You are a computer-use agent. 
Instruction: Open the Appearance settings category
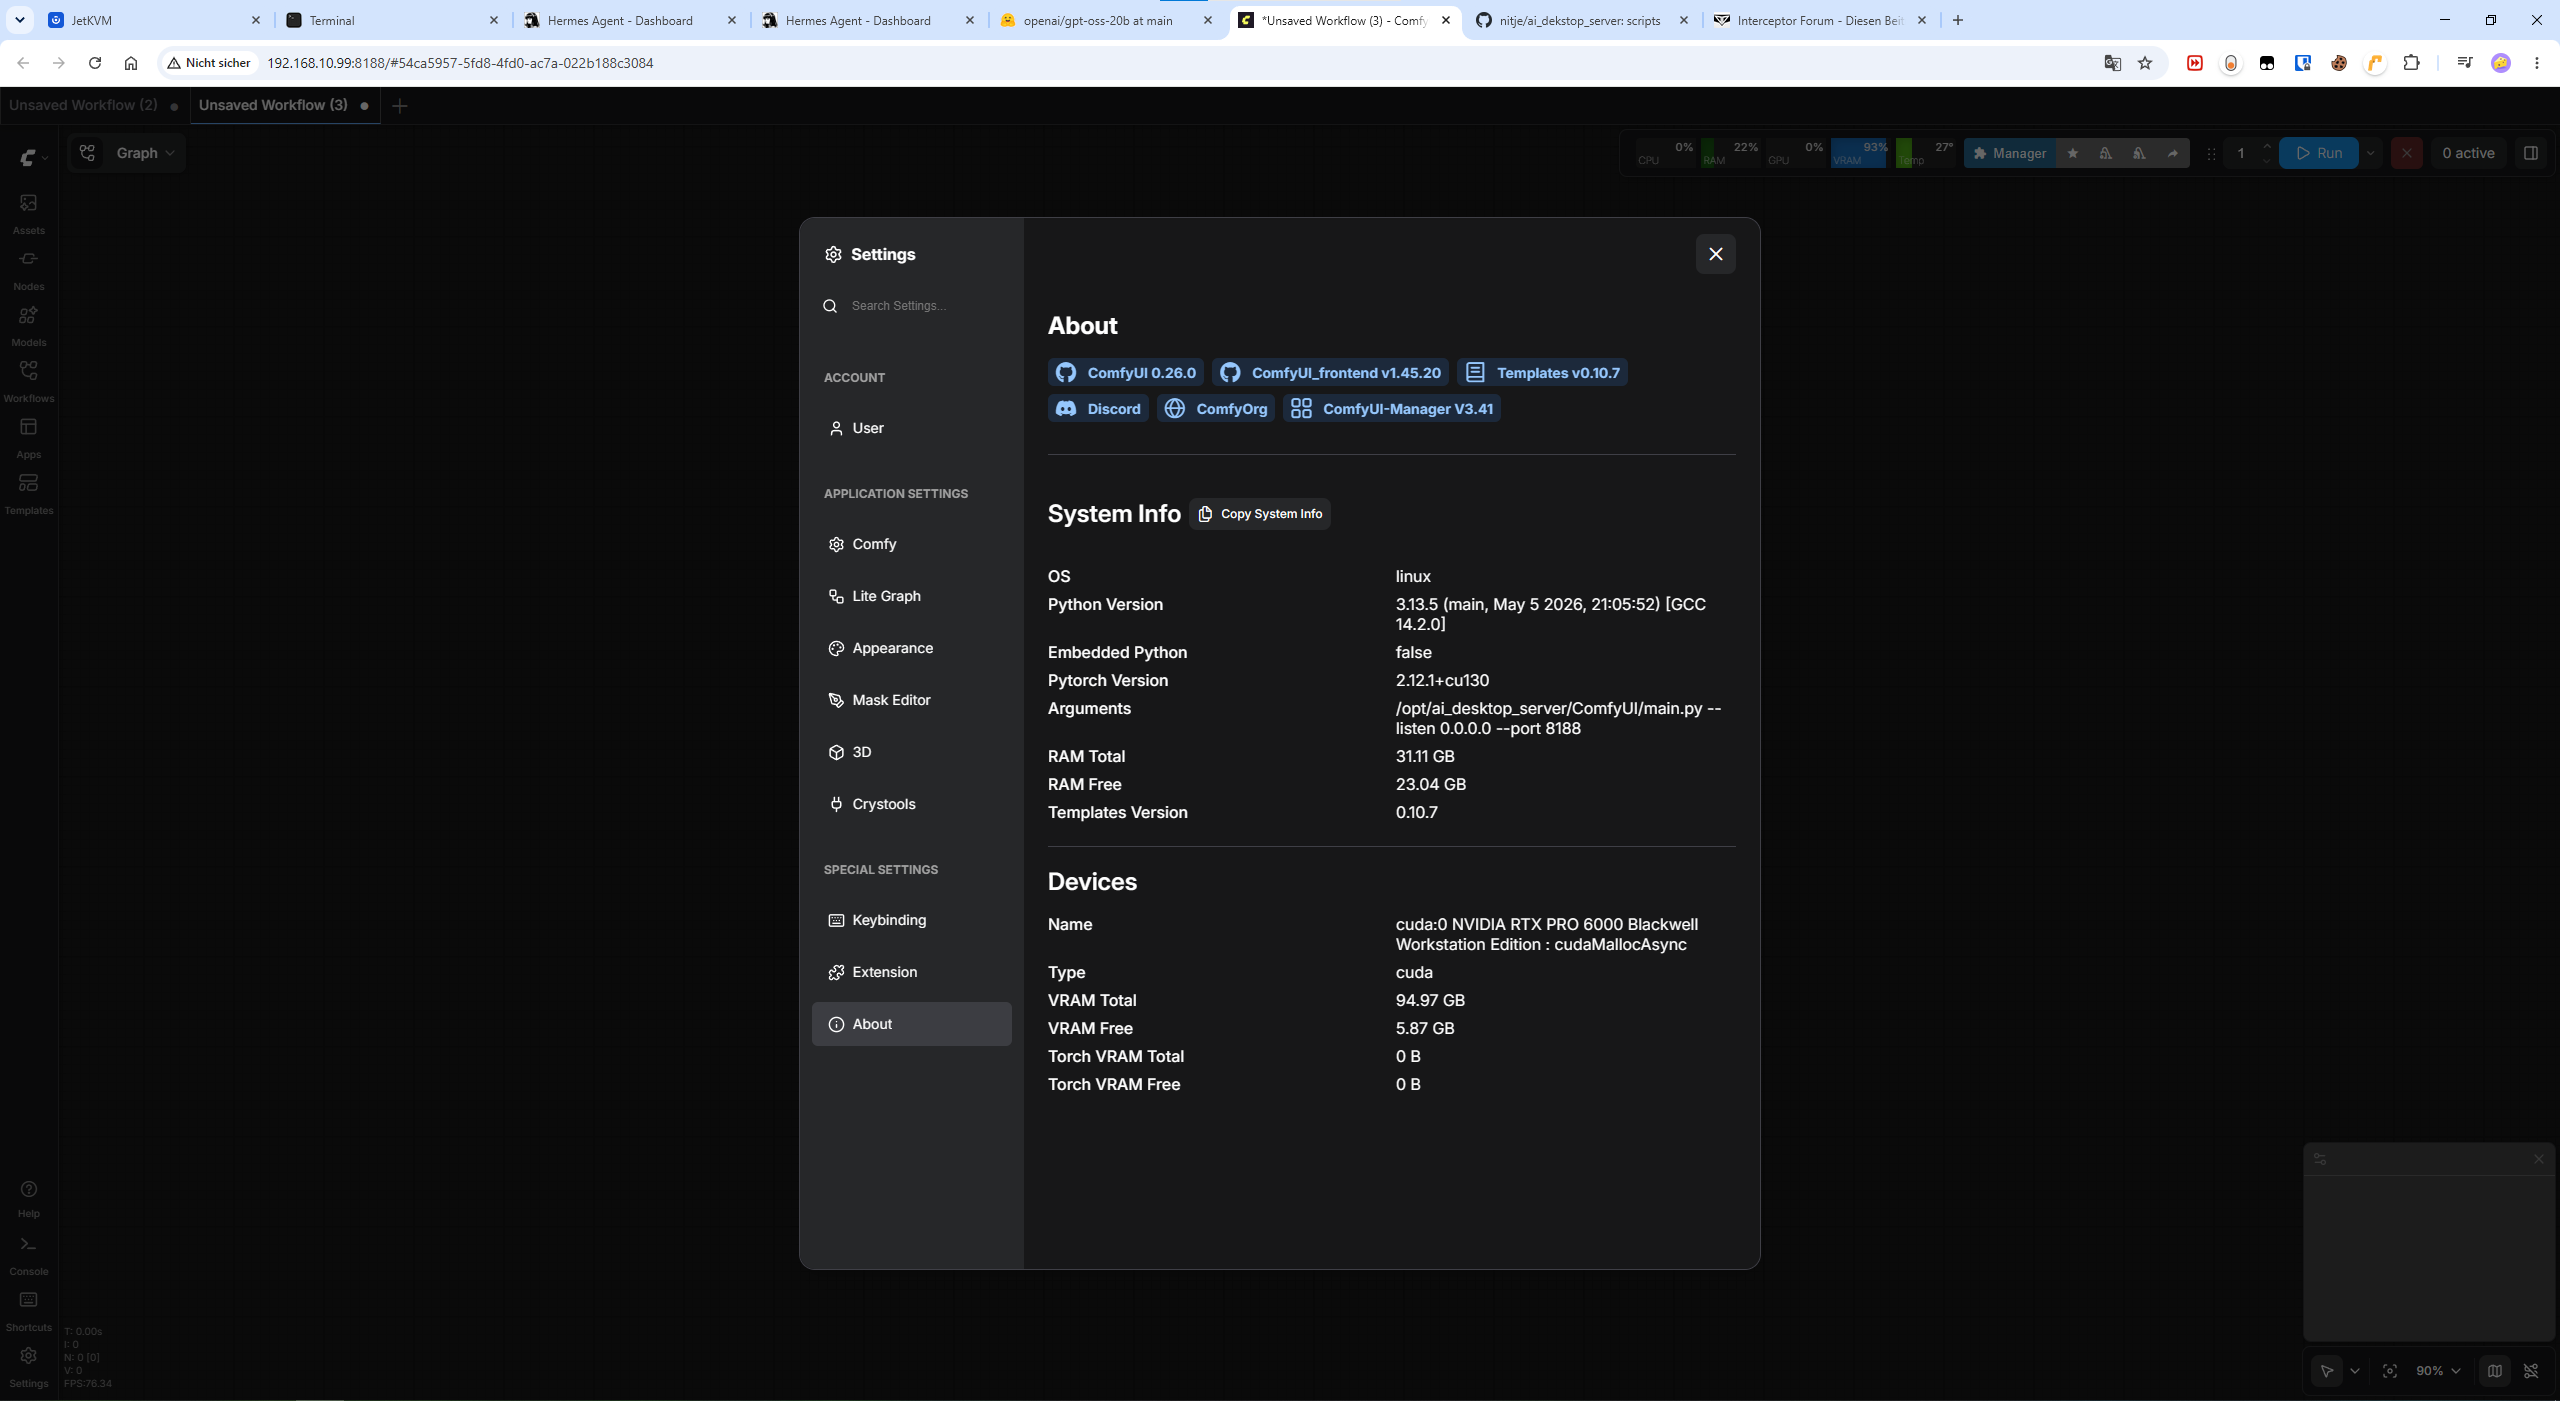912,648
